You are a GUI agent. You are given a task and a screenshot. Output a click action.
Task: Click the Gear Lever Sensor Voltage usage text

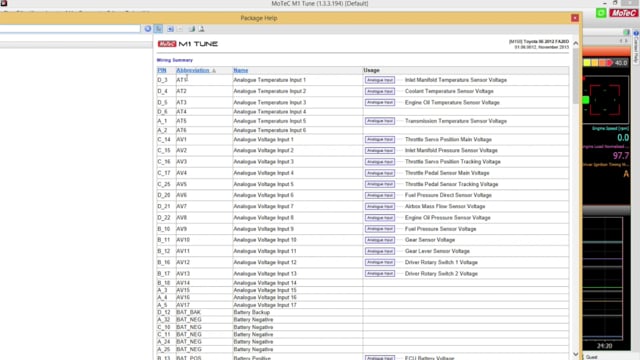437,251
